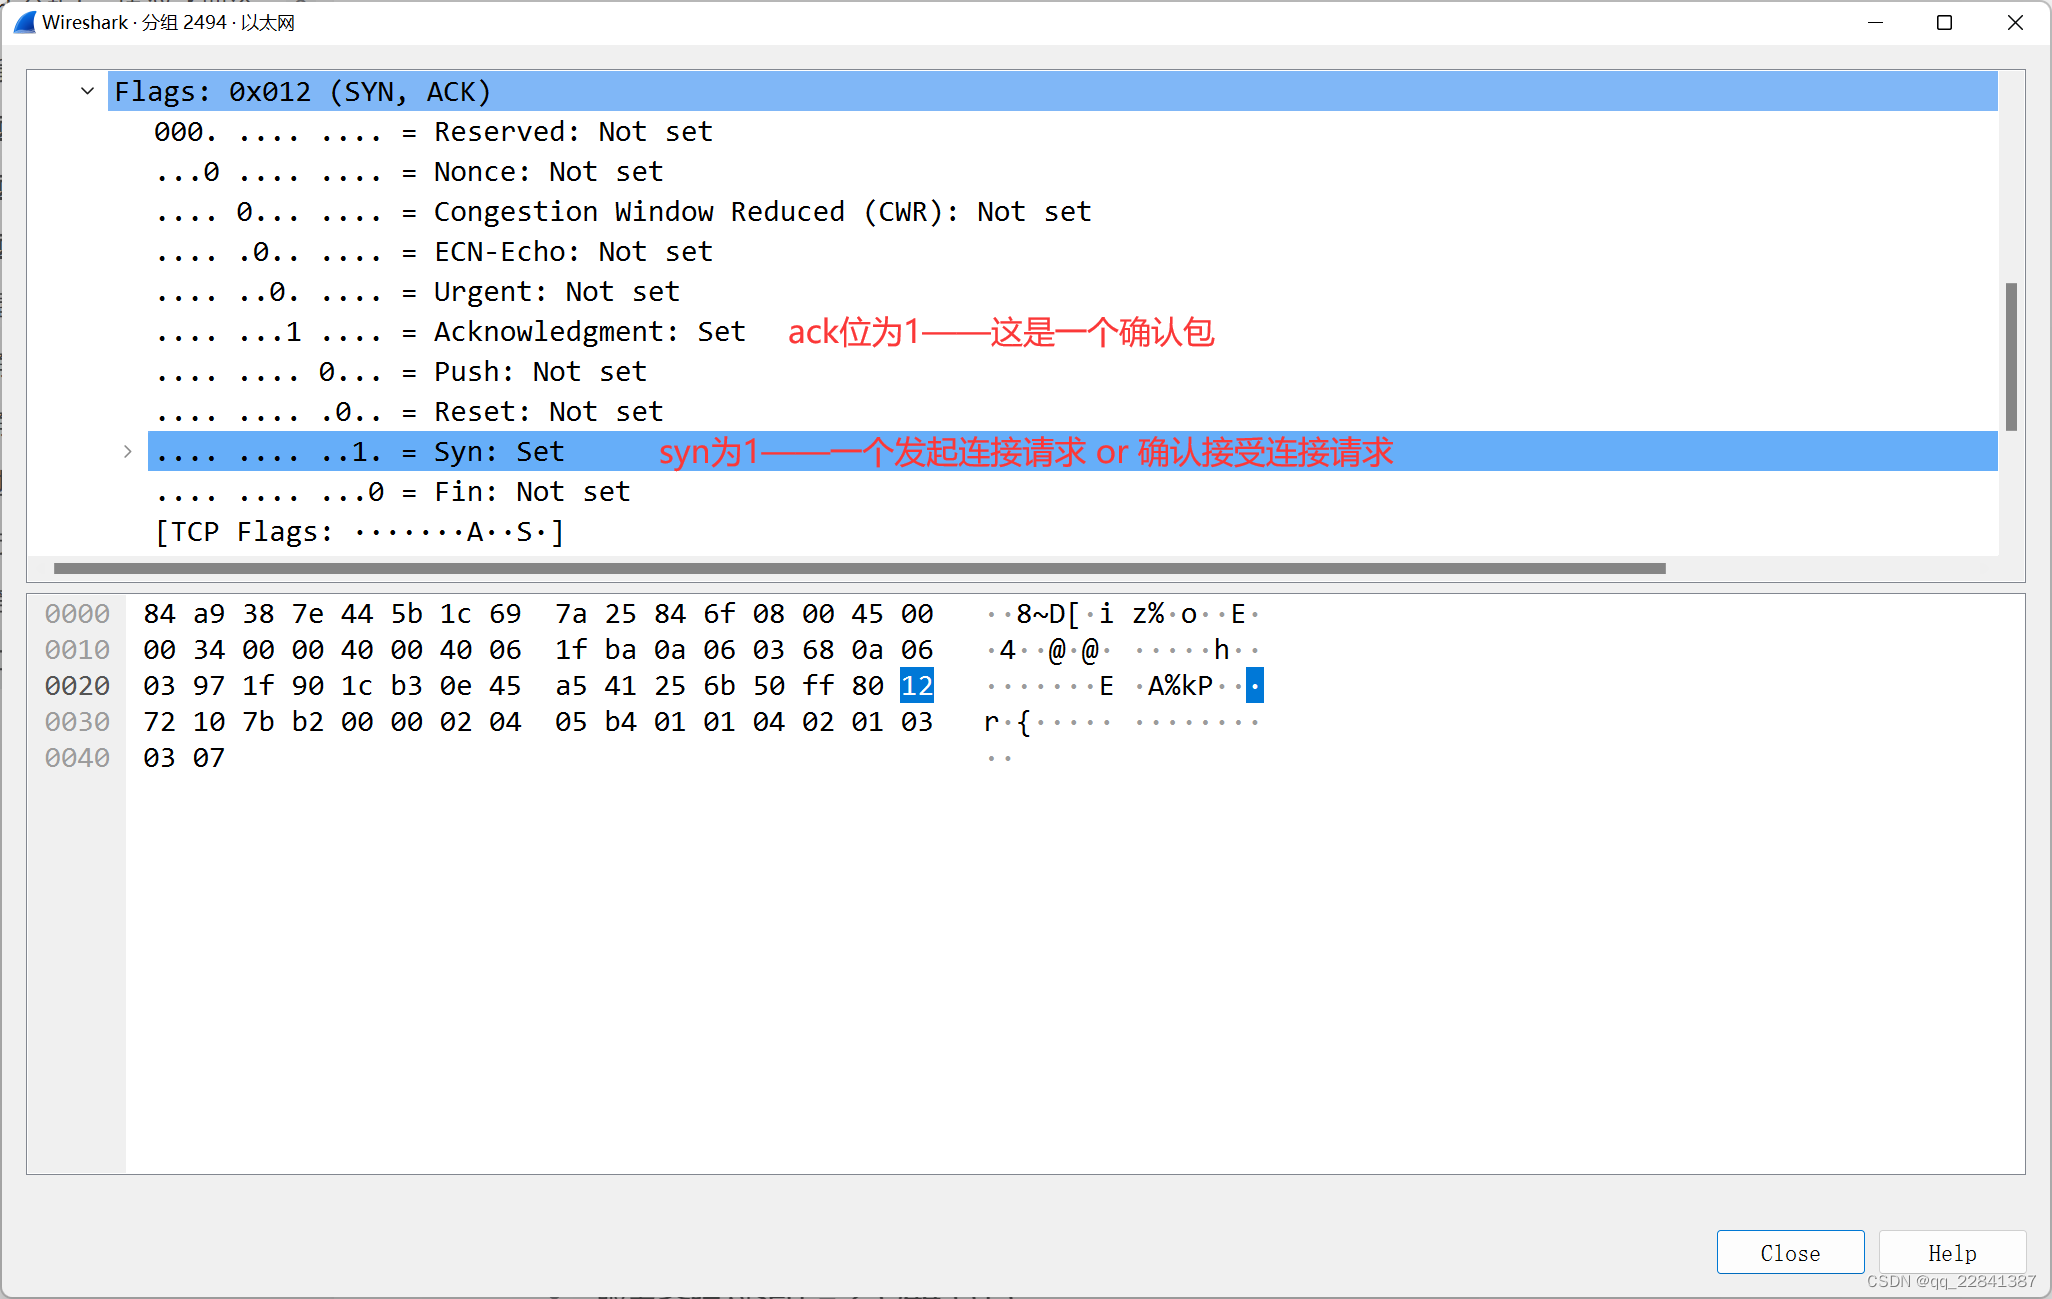Click ASCII text 'r·{' in row 0030
Viewport: 2052px width, 1299px height.
[x=1007, y=722]
